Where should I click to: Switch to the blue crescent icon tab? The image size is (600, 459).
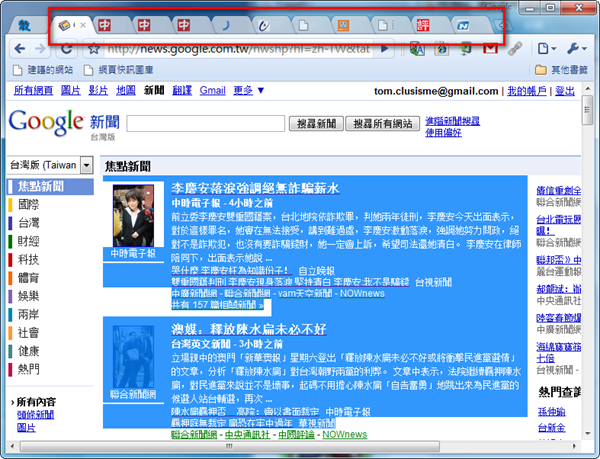225,26
